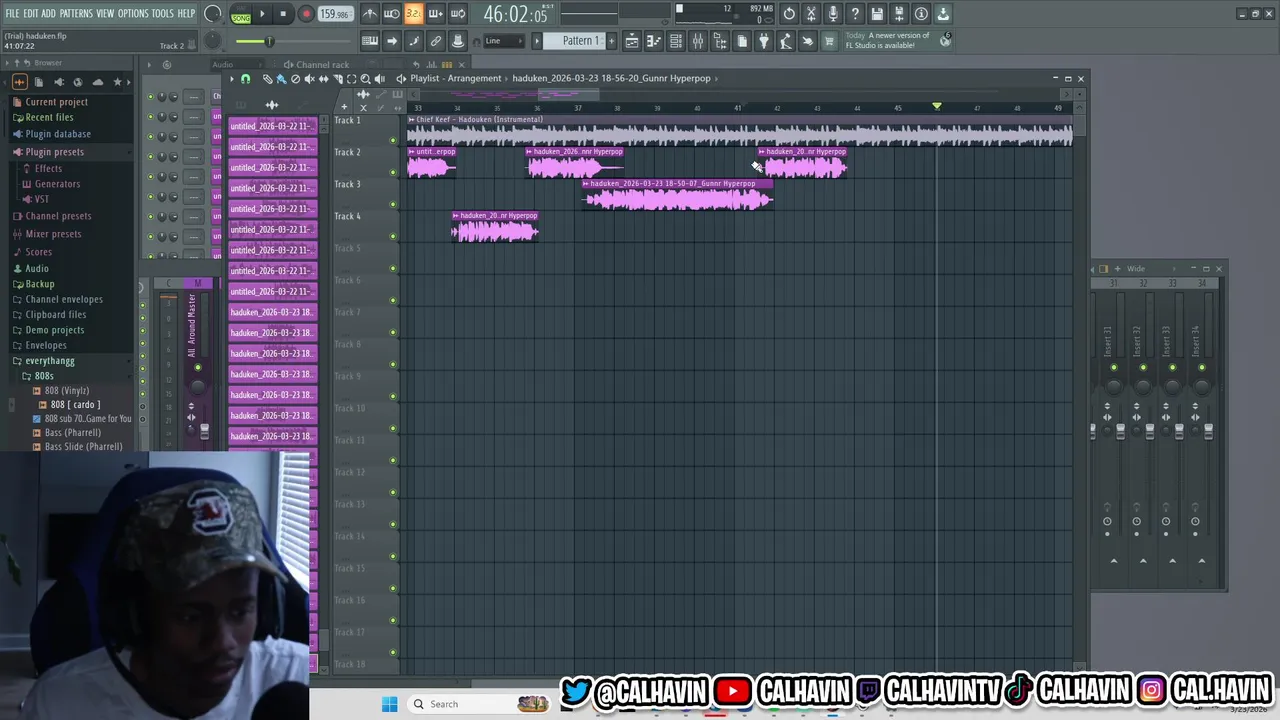This screenshot has width=1280, height=720.
Task: Click the Play transport button
Action: point(262,14)
